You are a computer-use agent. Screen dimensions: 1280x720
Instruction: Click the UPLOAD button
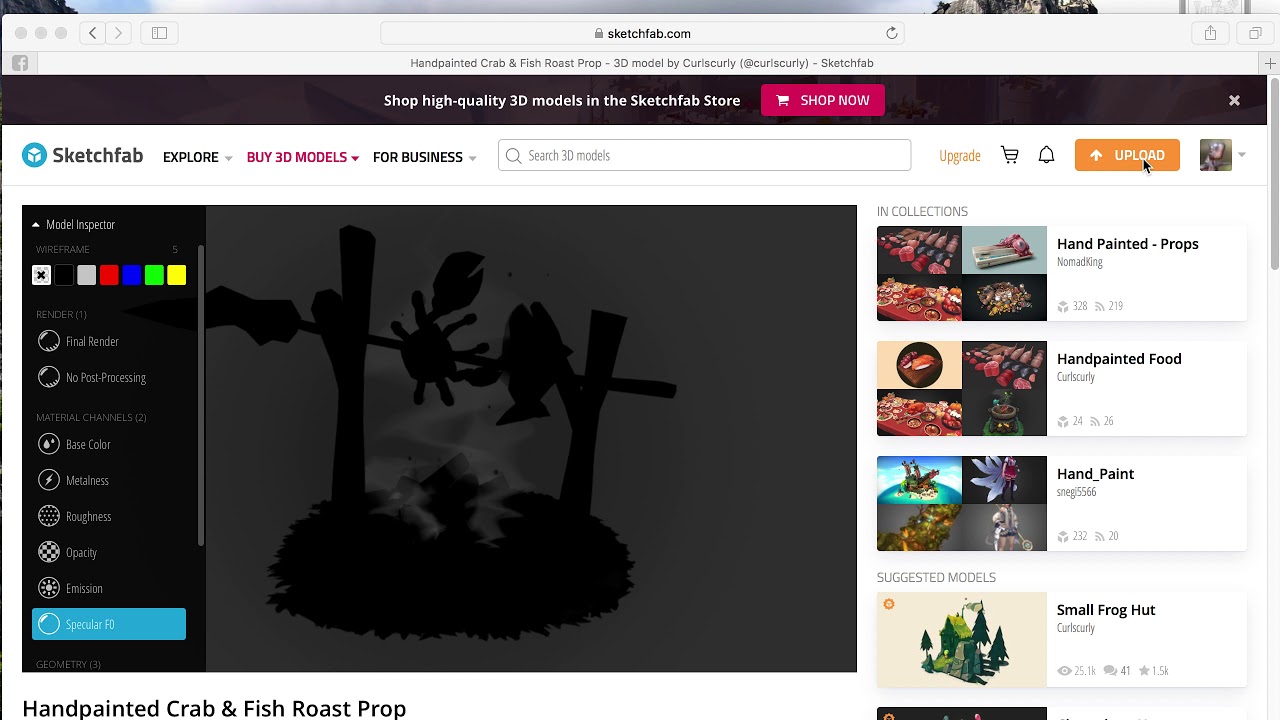tap(1127, 155)
